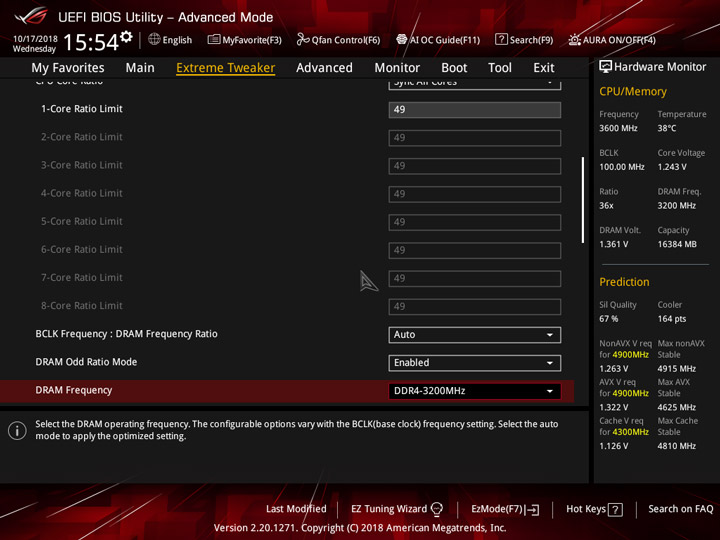Select the DRAM Odd Ratio Mode label

pos(86,362)
